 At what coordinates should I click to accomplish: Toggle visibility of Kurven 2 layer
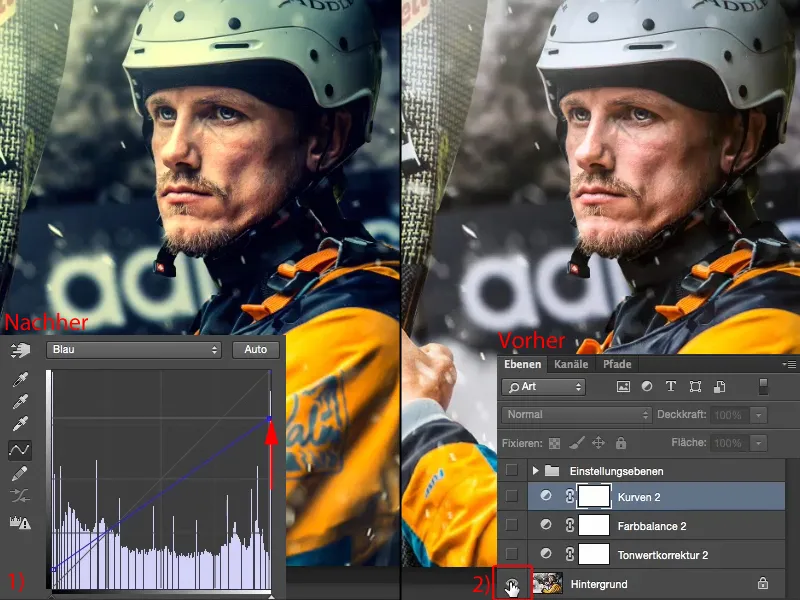tap(512, 496)
